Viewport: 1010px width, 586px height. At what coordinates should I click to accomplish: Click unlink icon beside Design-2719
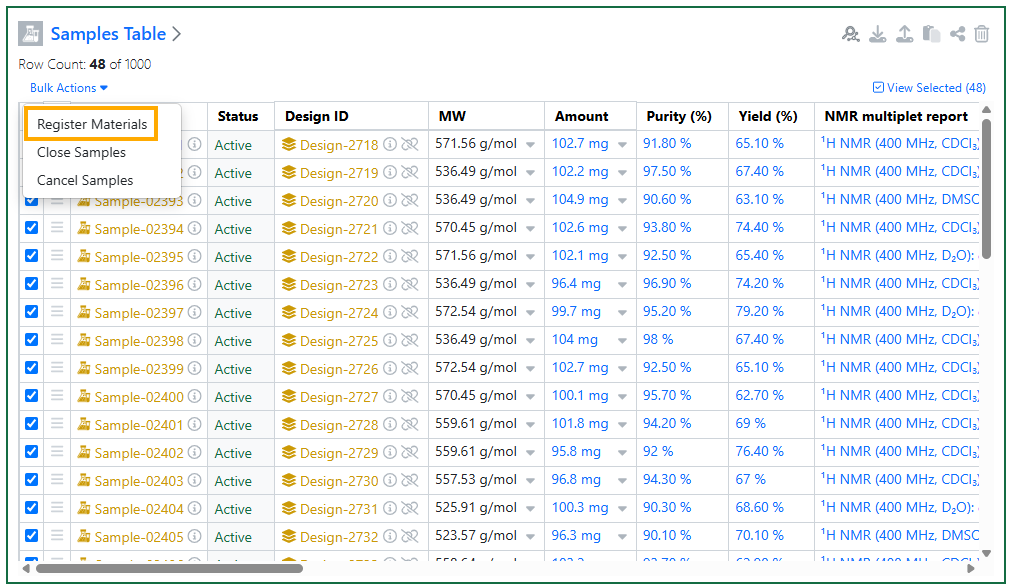(410, 173)
